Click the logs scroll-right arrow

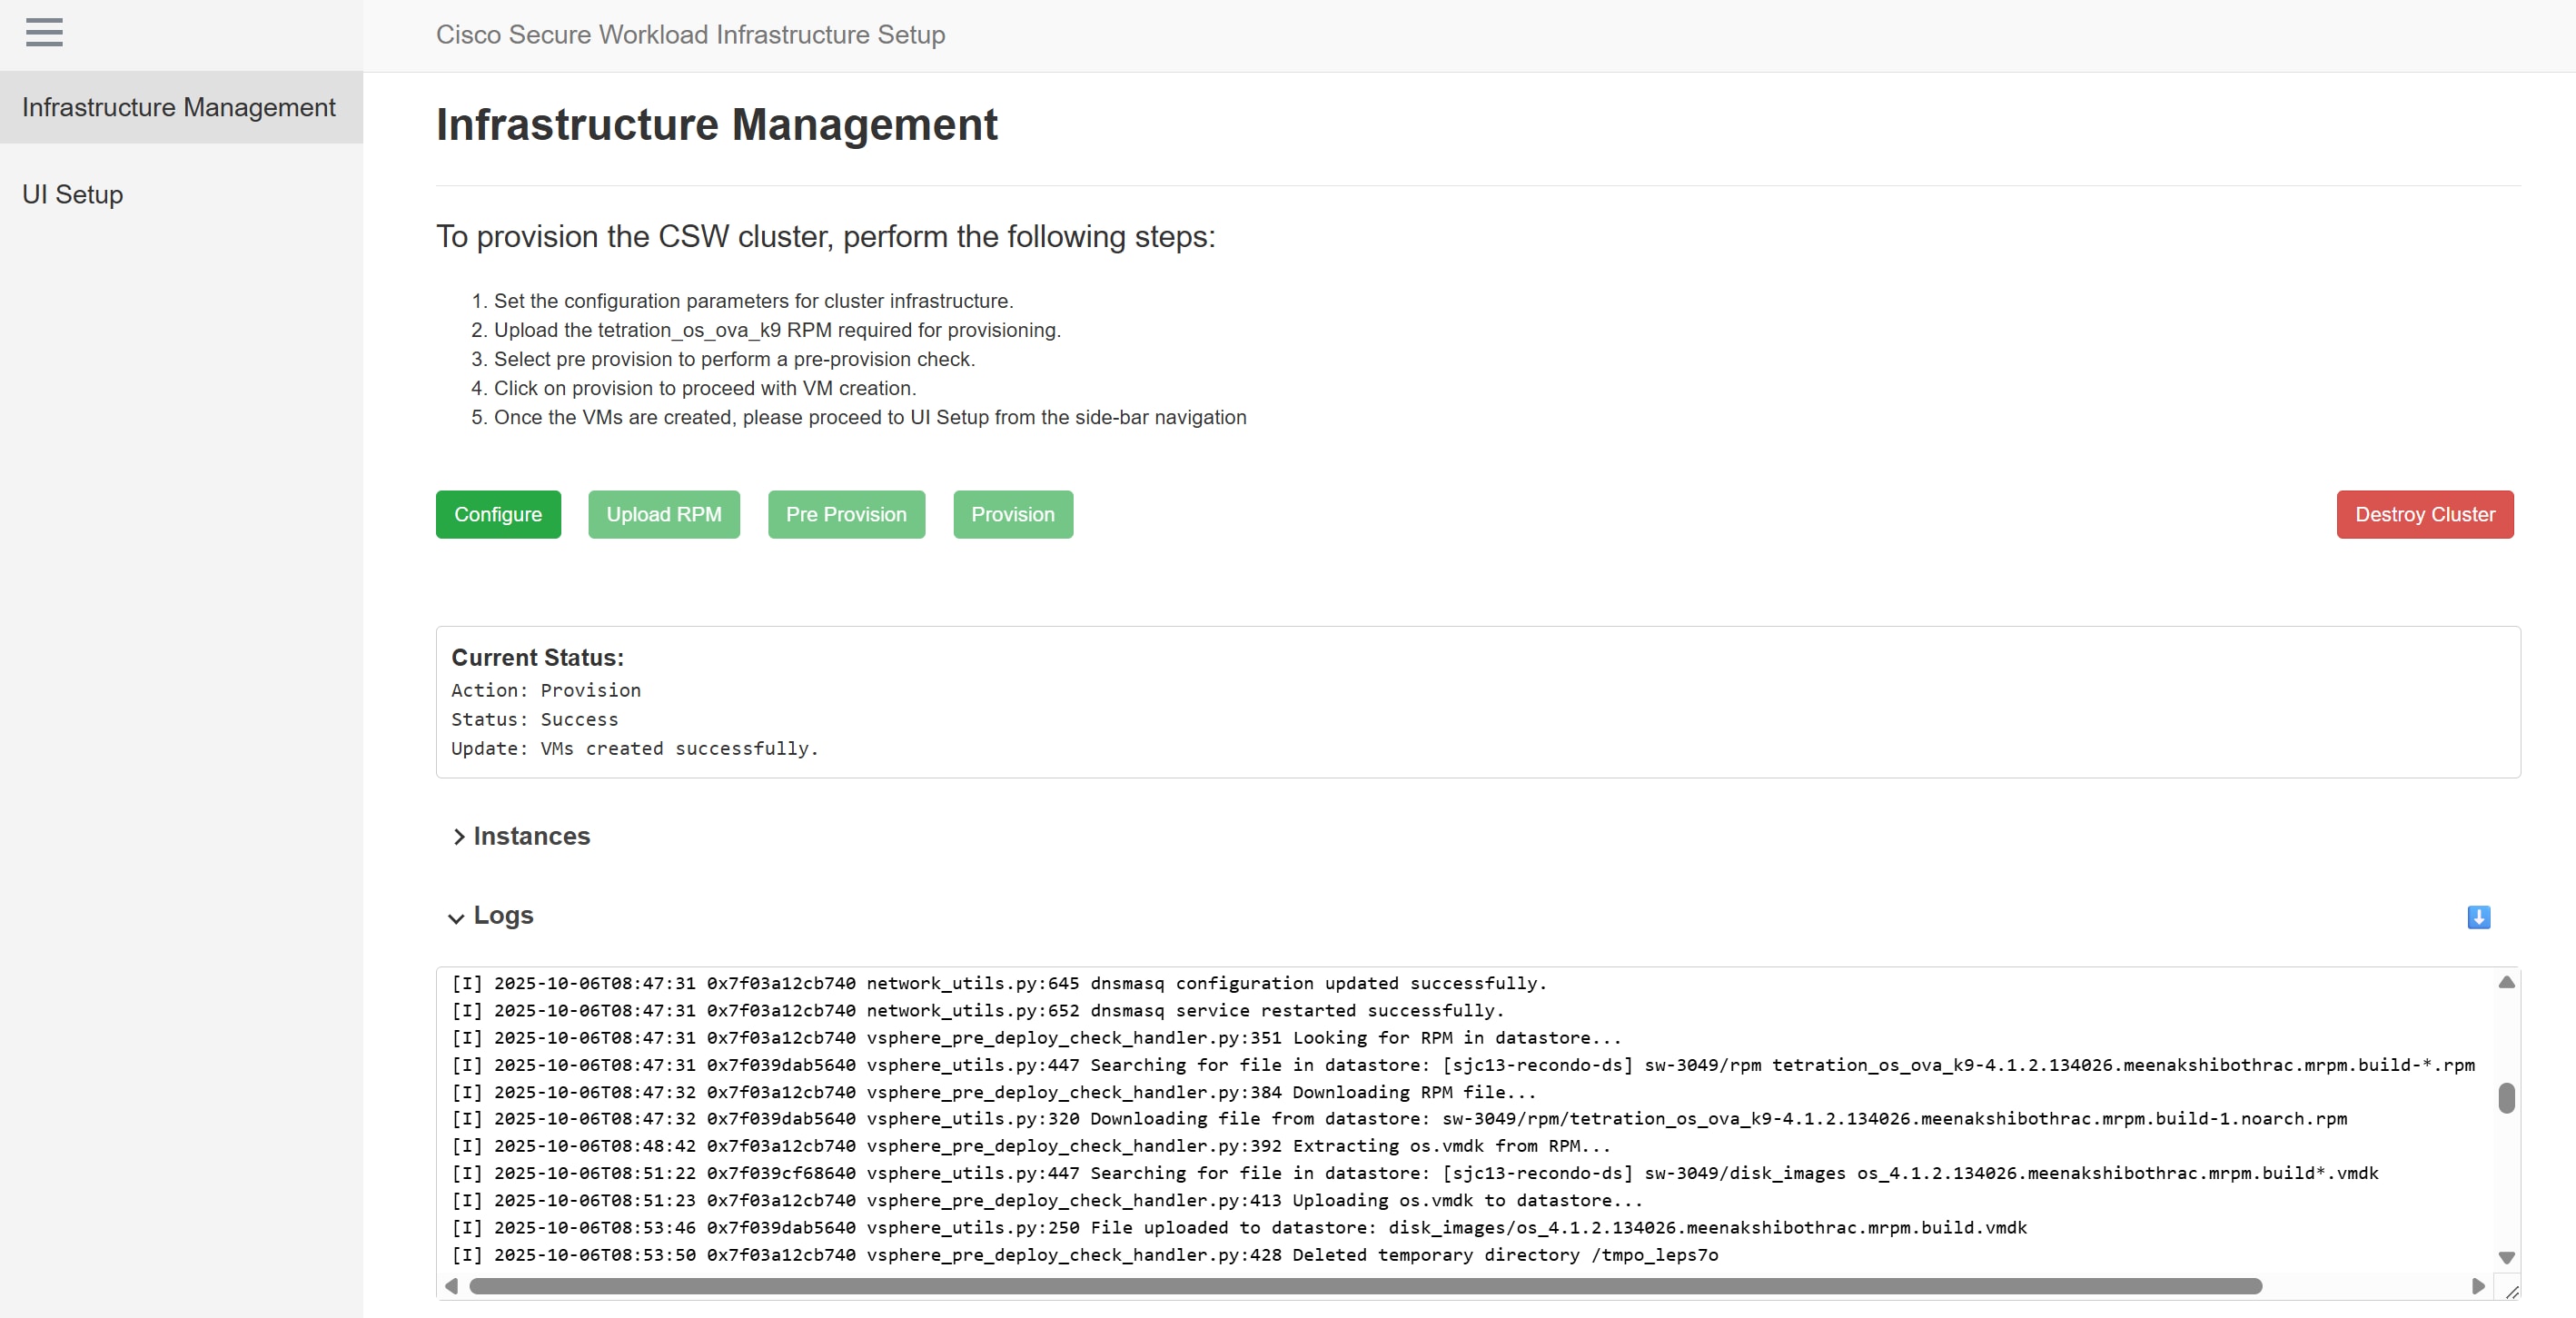[2478, 1286]
